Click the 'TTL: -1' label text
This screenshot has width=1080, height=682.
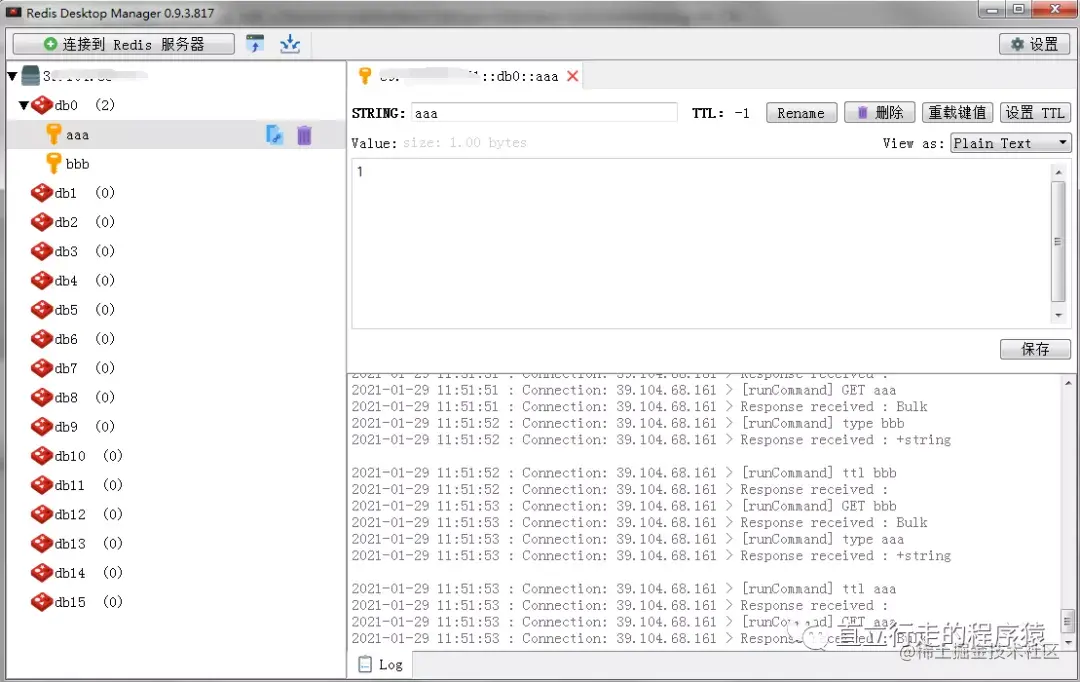pos(720,113)
